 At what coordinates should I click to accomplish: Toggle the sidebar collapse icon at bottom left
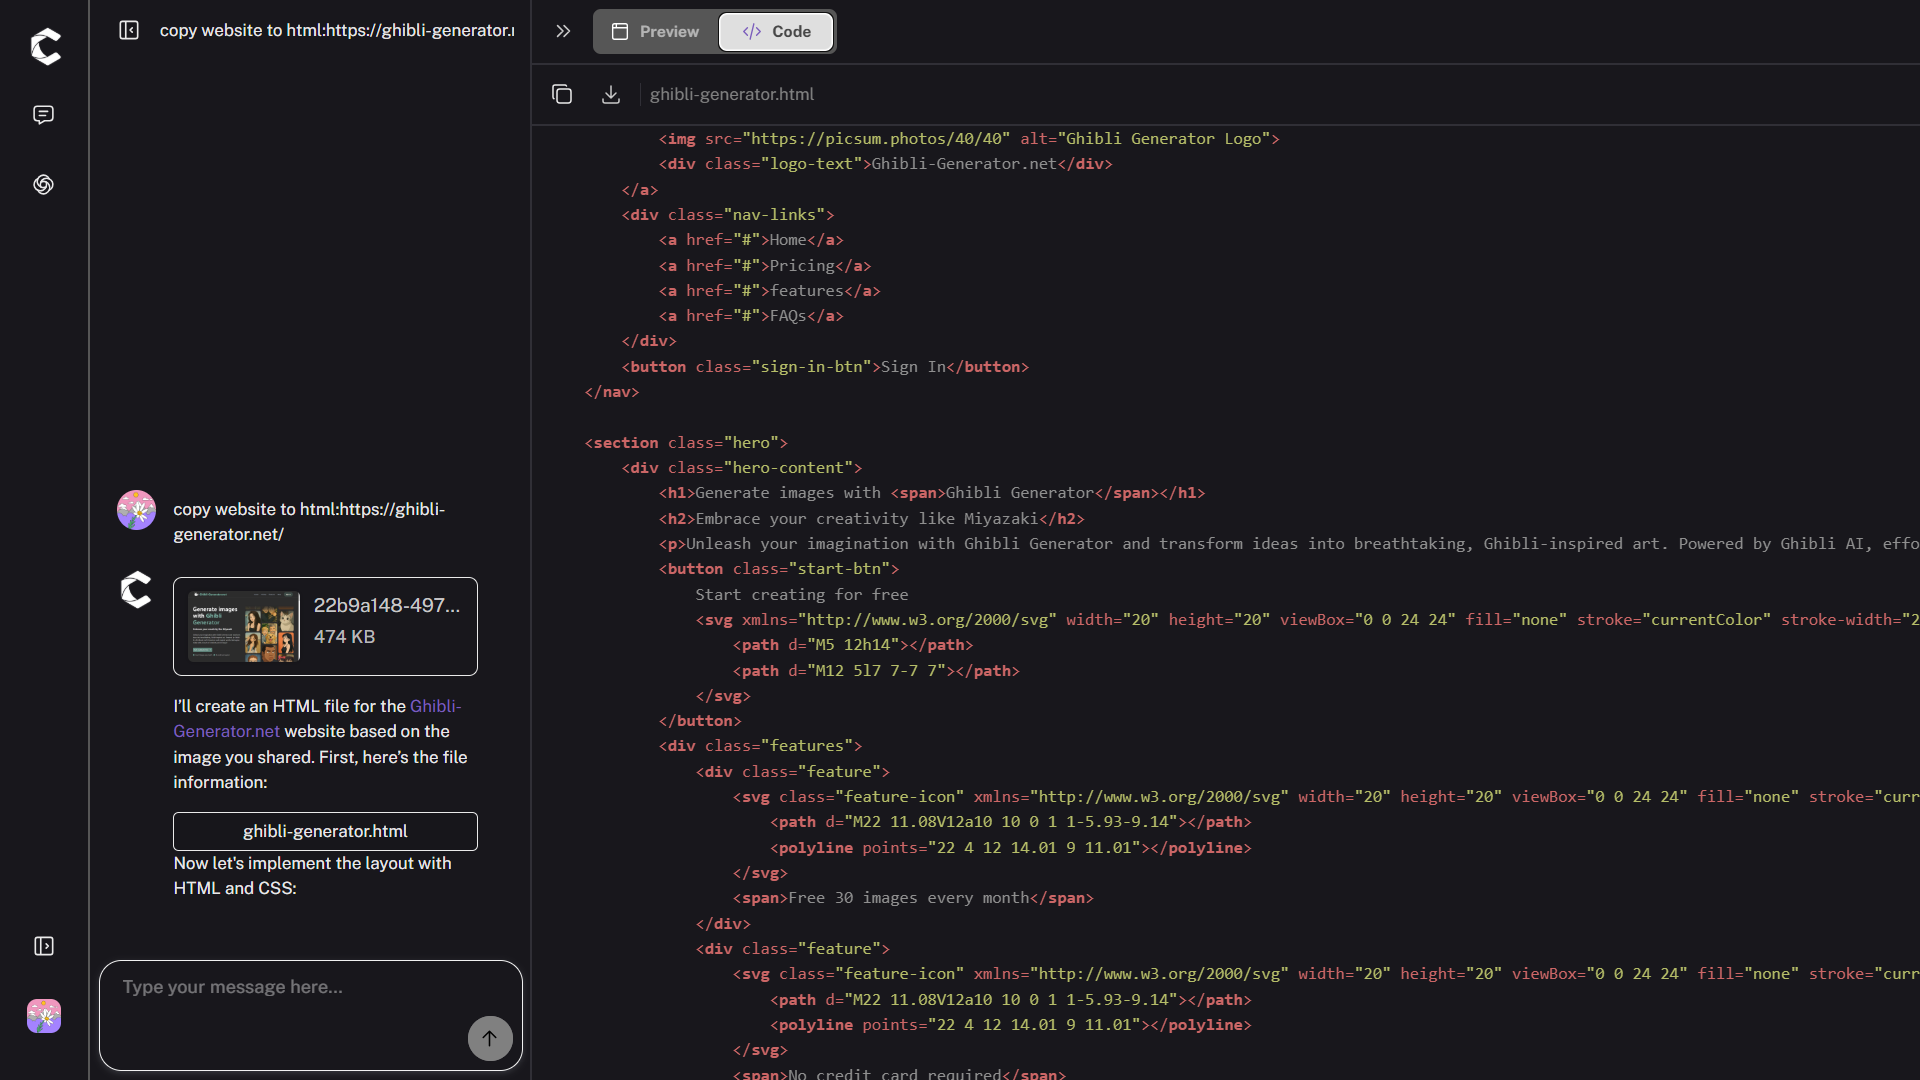[x=43, y=946]
